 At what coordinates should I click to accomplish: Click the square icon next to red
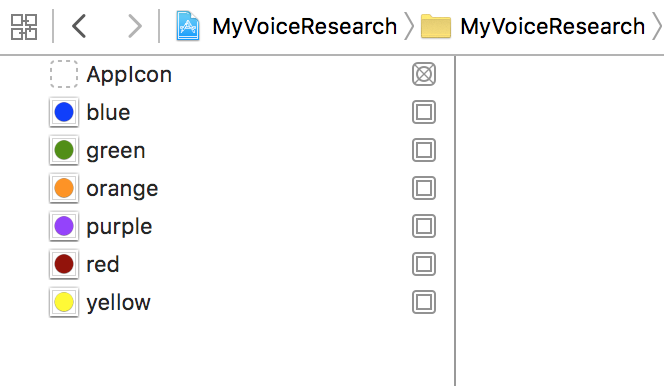pos(424,264)
